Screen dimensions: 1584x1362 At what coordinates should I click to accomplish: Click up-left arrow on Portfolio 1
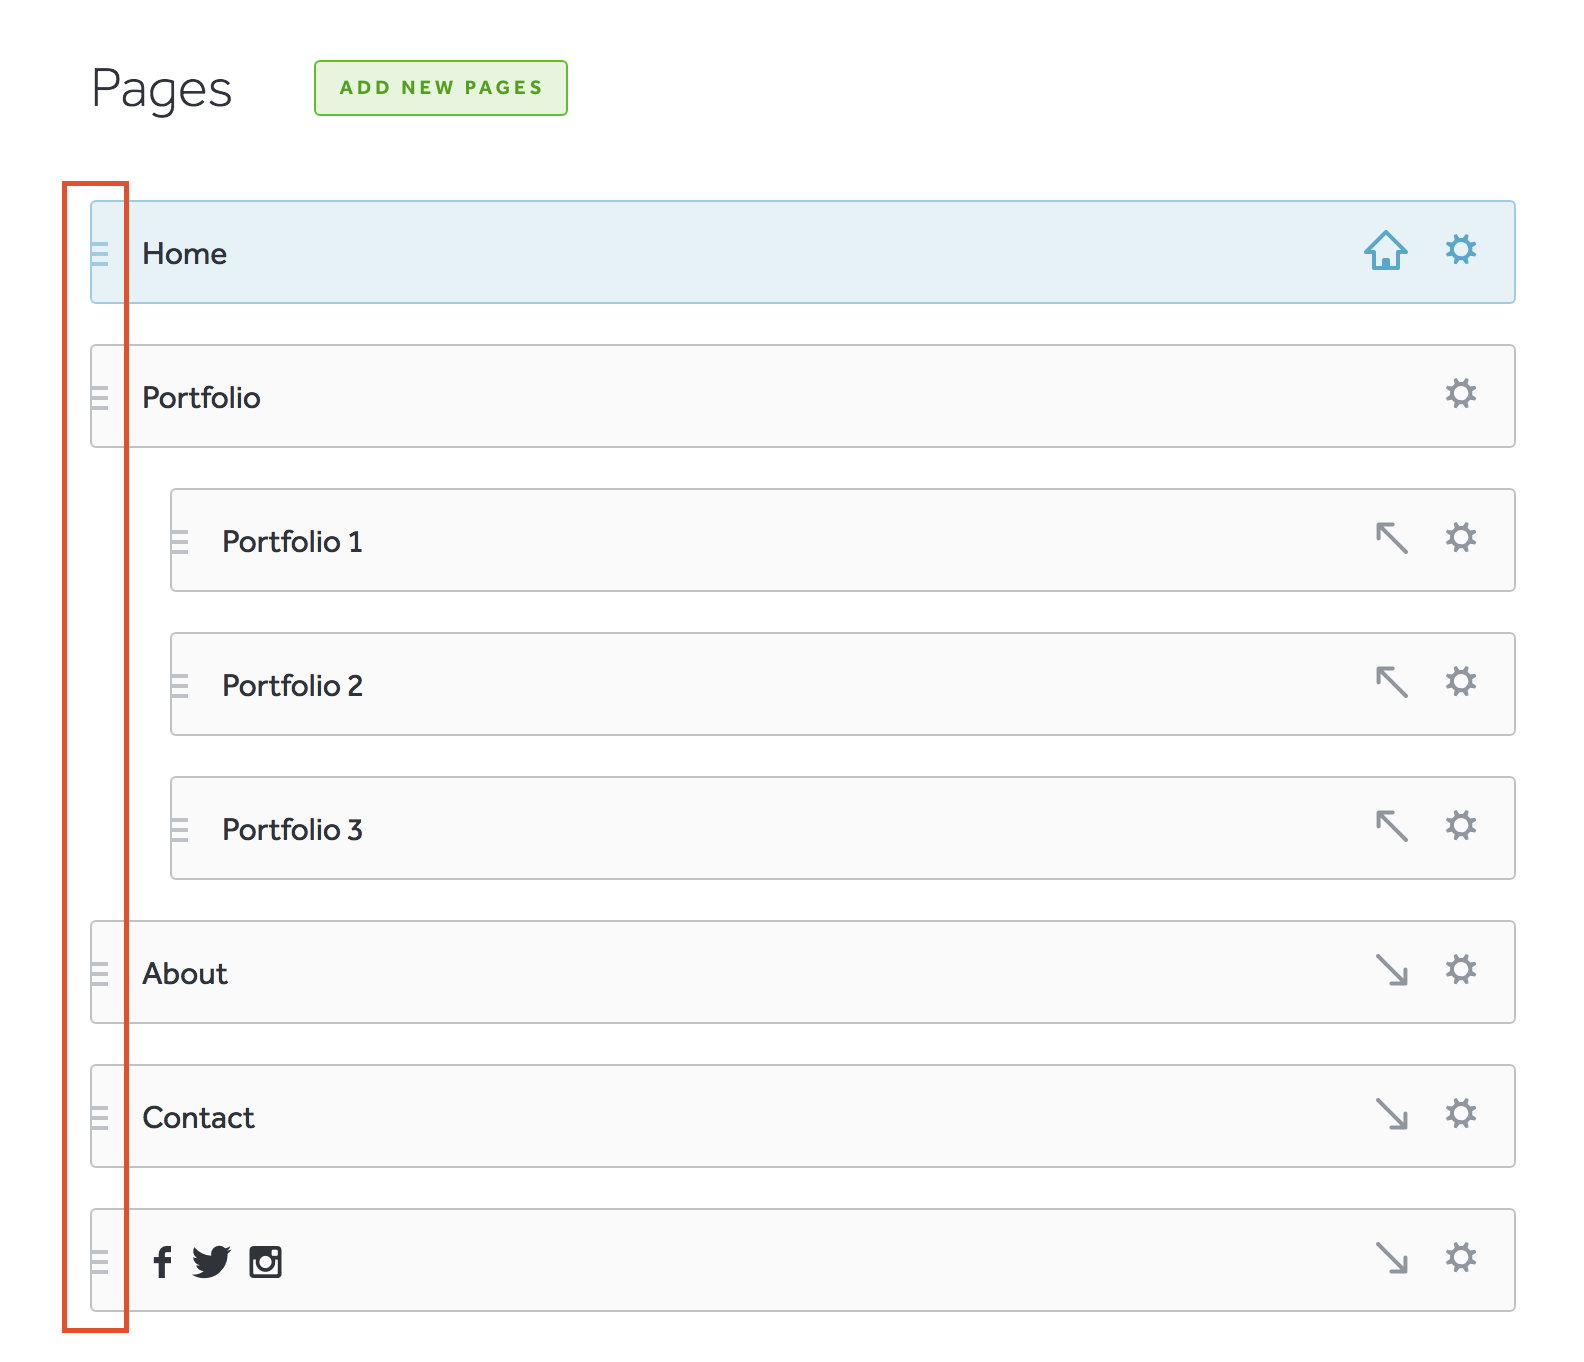point(1391,538)
